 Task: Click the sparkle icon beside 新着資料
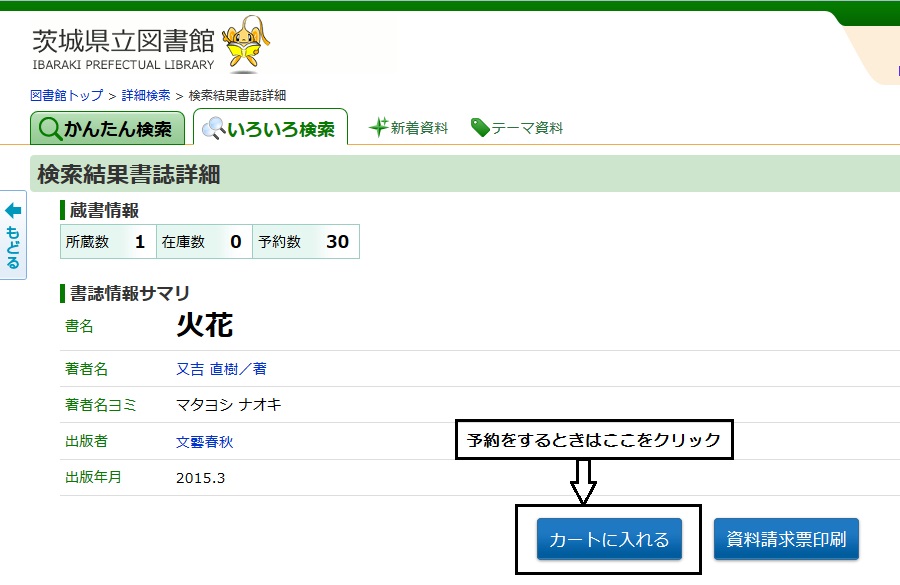[x=378, y=127]
